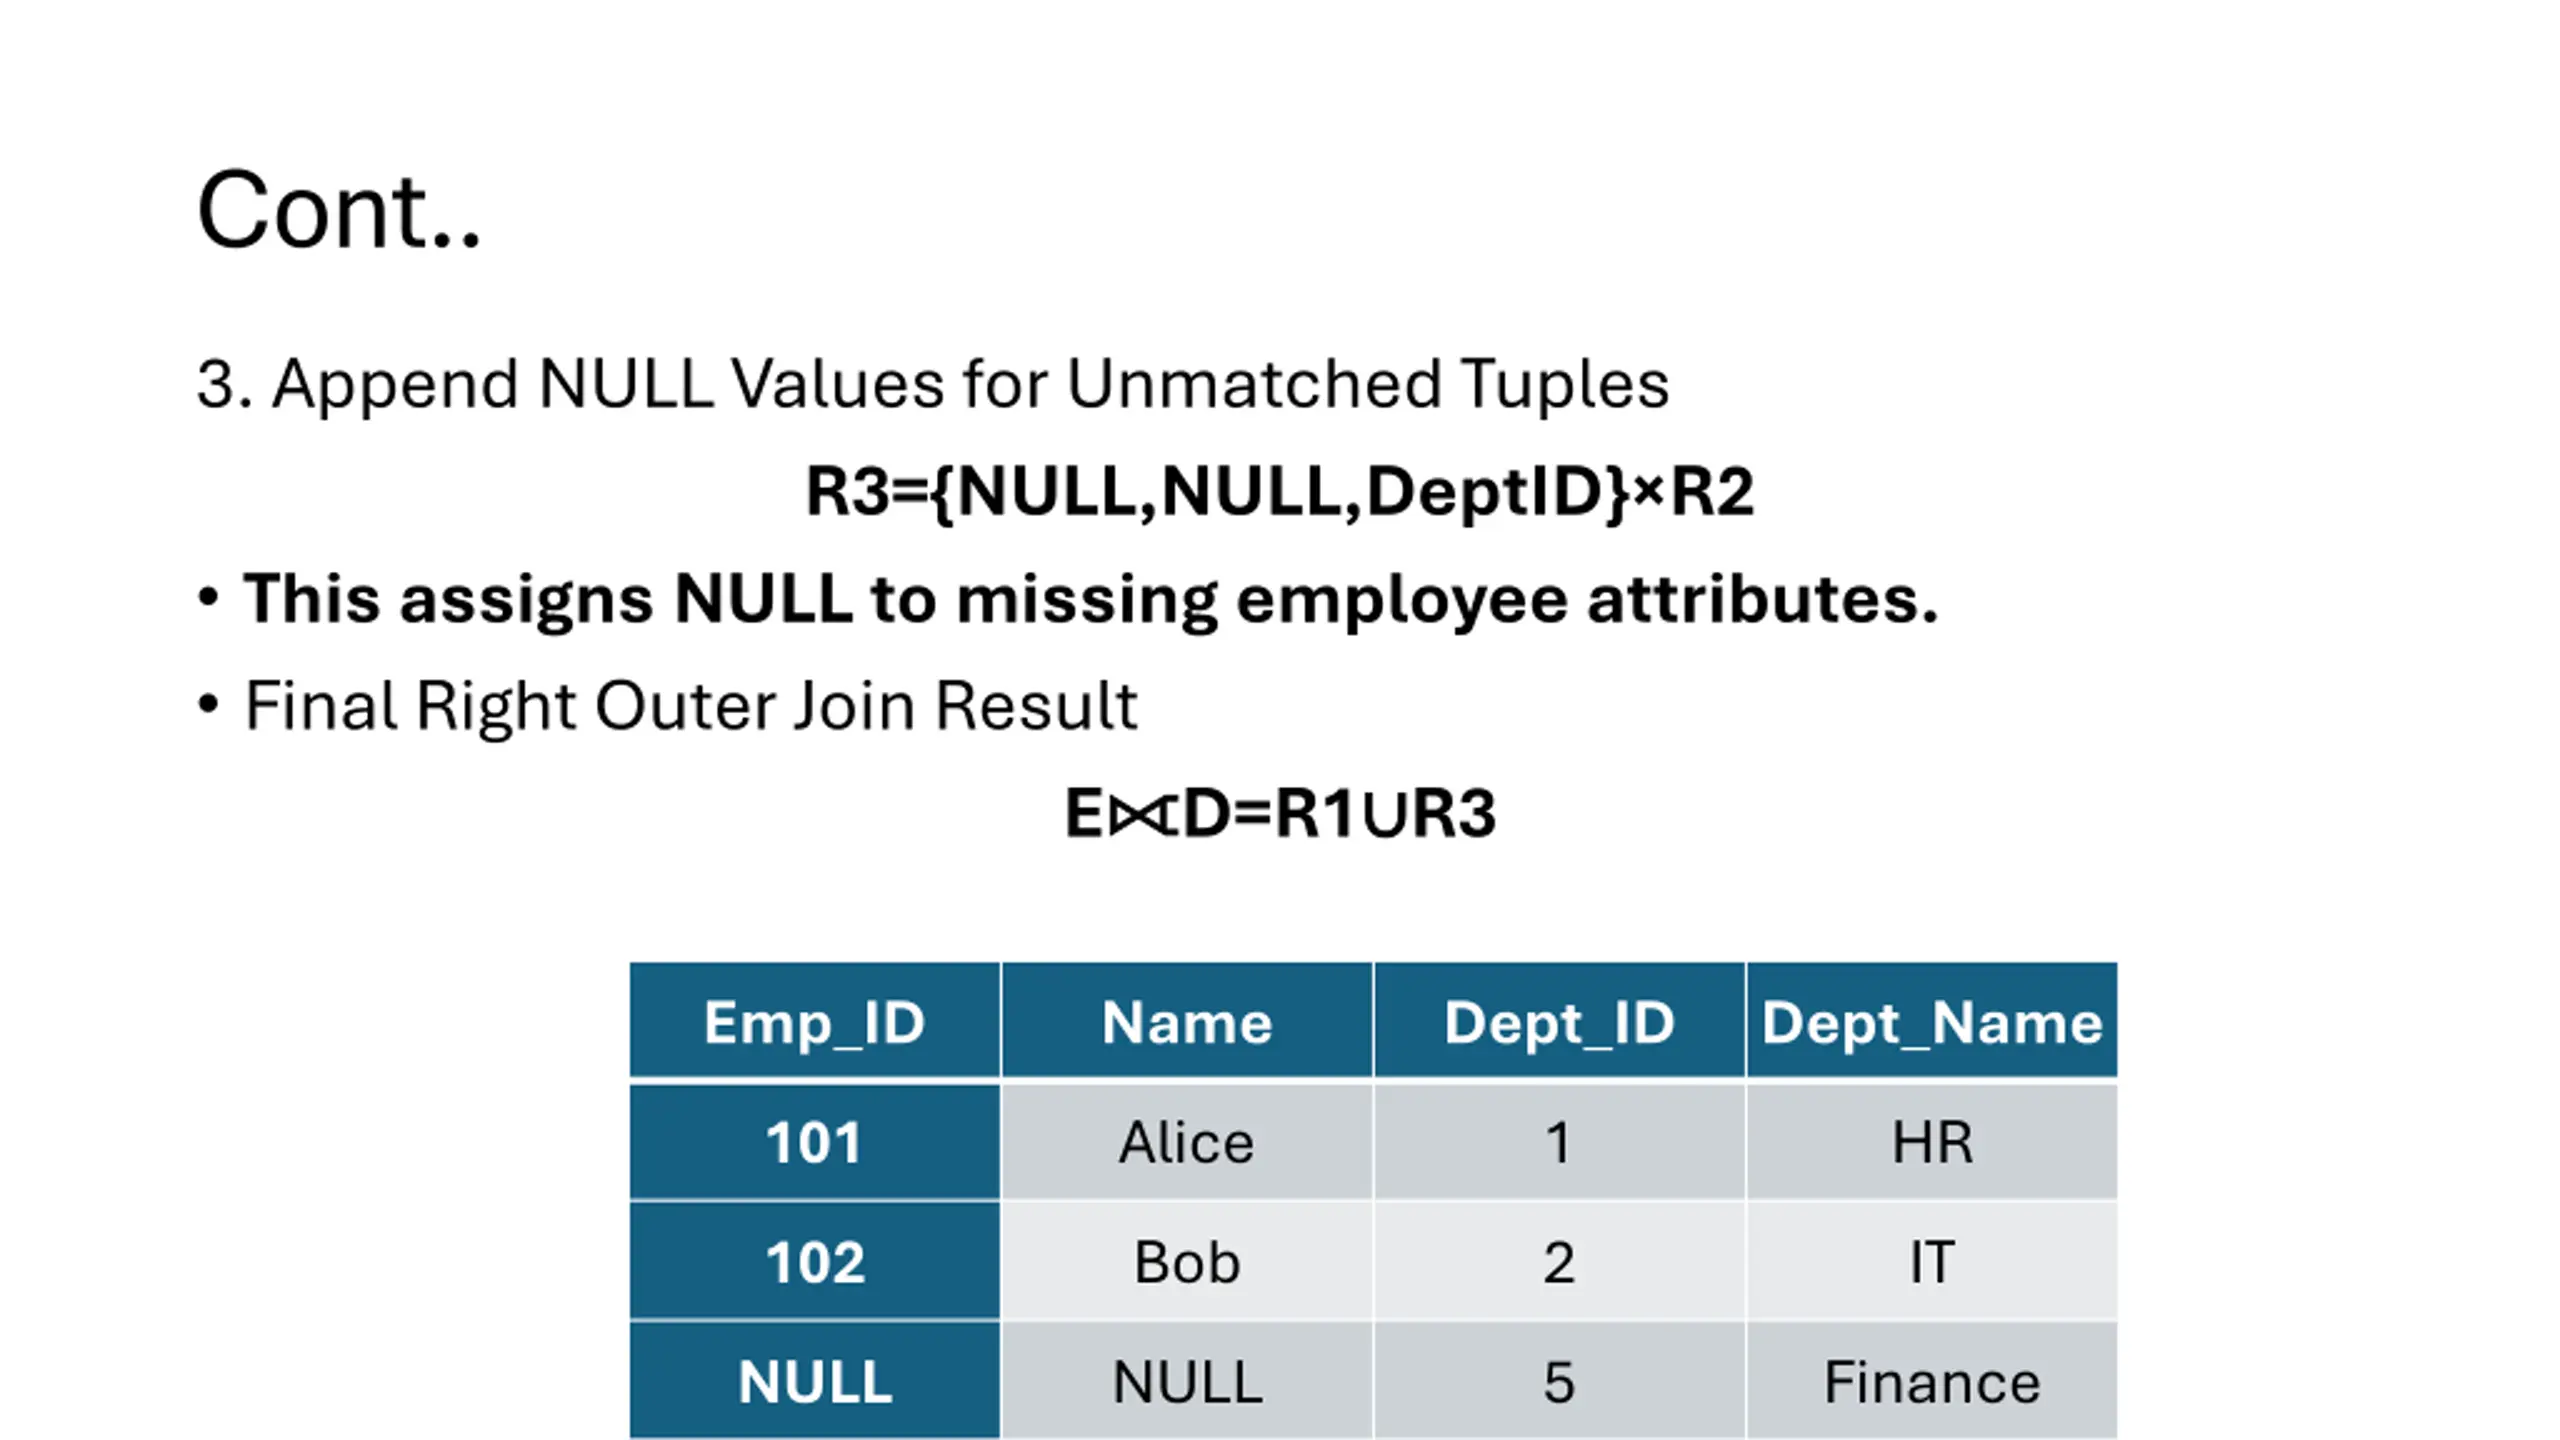Click the Finance department cell
The image size is (2560, 1440).
click(x=1932, y=1381)
